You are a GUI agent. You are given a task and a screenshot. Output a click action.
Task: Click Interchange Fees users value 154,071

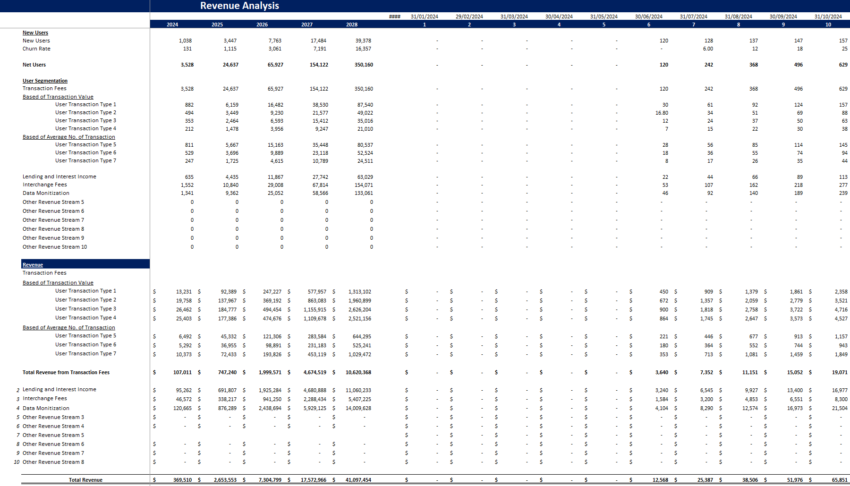(363, 185)
